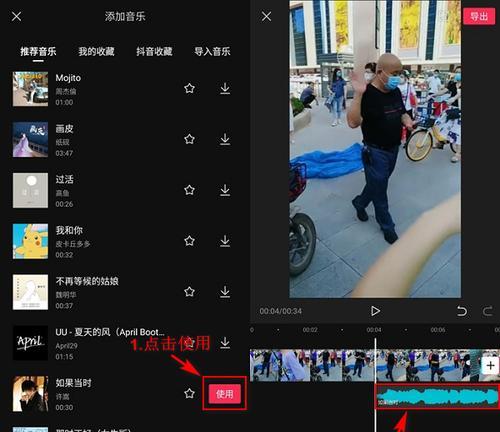The width and height of the screenshot is (500, 432).
Task: Download 不再等候的姑娘 song
Action: coord(225,292)
